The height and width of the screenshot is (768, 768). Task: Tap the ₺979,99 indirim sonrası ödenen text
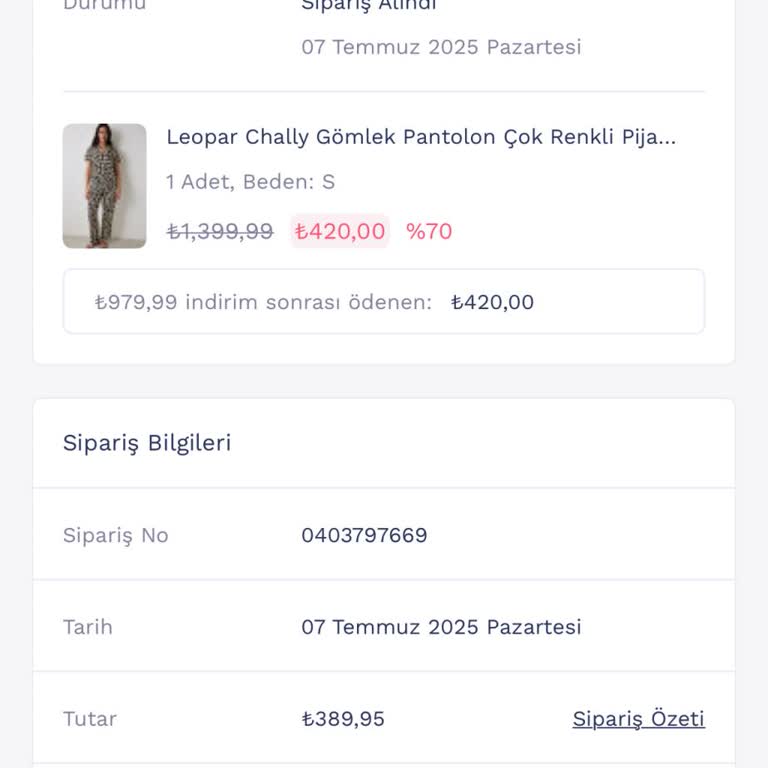[263, 302]
